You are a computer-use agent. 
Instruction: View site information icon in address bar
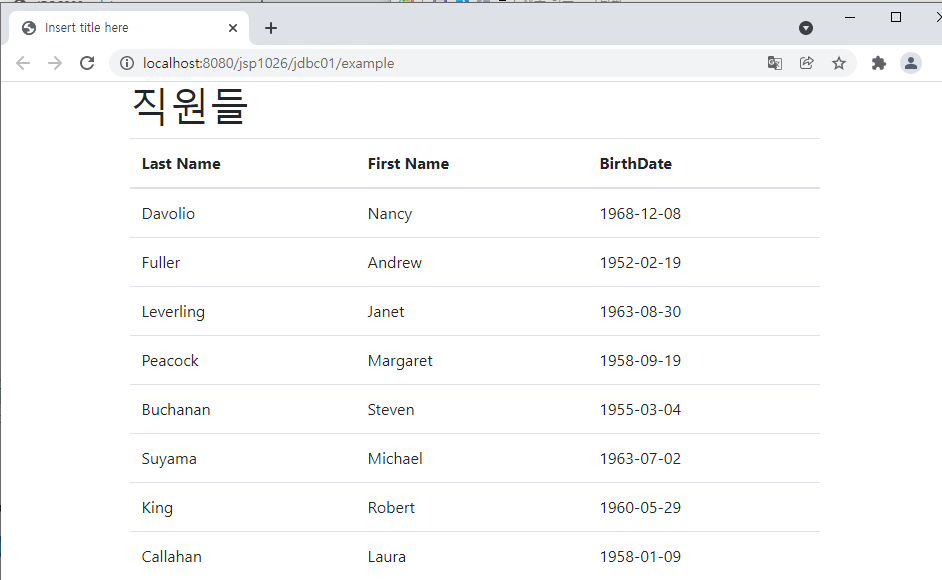click(x=127, y=63)
